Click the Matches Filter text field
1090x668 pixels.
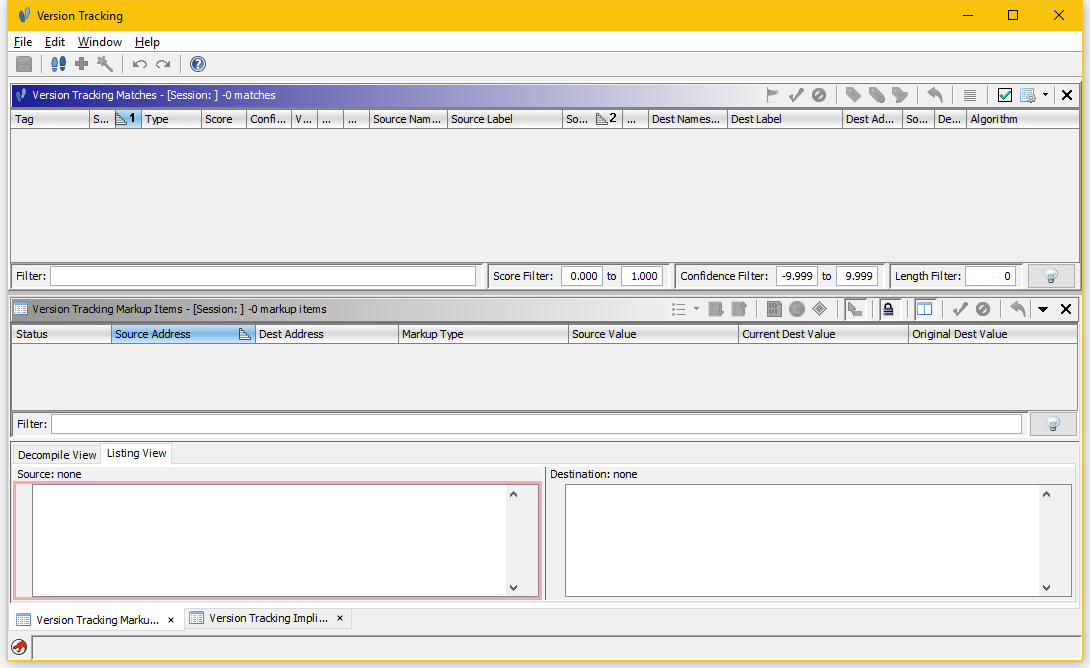(x=263, y=276)
